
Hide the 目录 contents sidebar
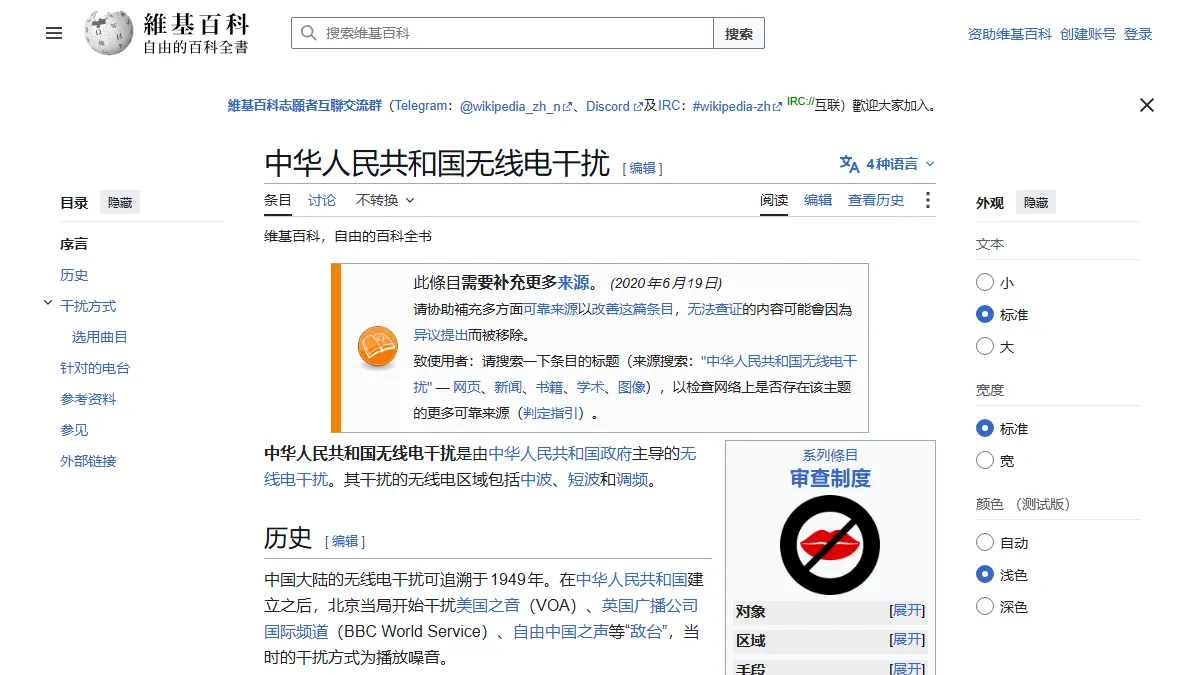pyautogui.click(x=120, y=203)
